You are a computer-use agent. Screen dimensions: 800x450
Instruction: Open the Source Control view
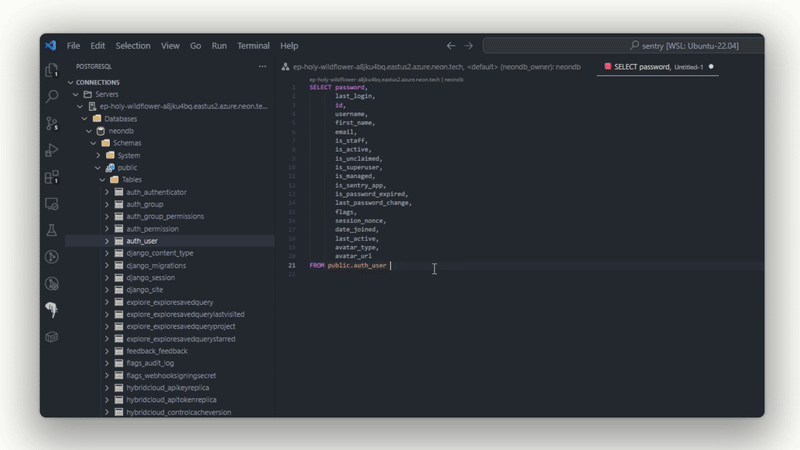[x=52, y=123]
